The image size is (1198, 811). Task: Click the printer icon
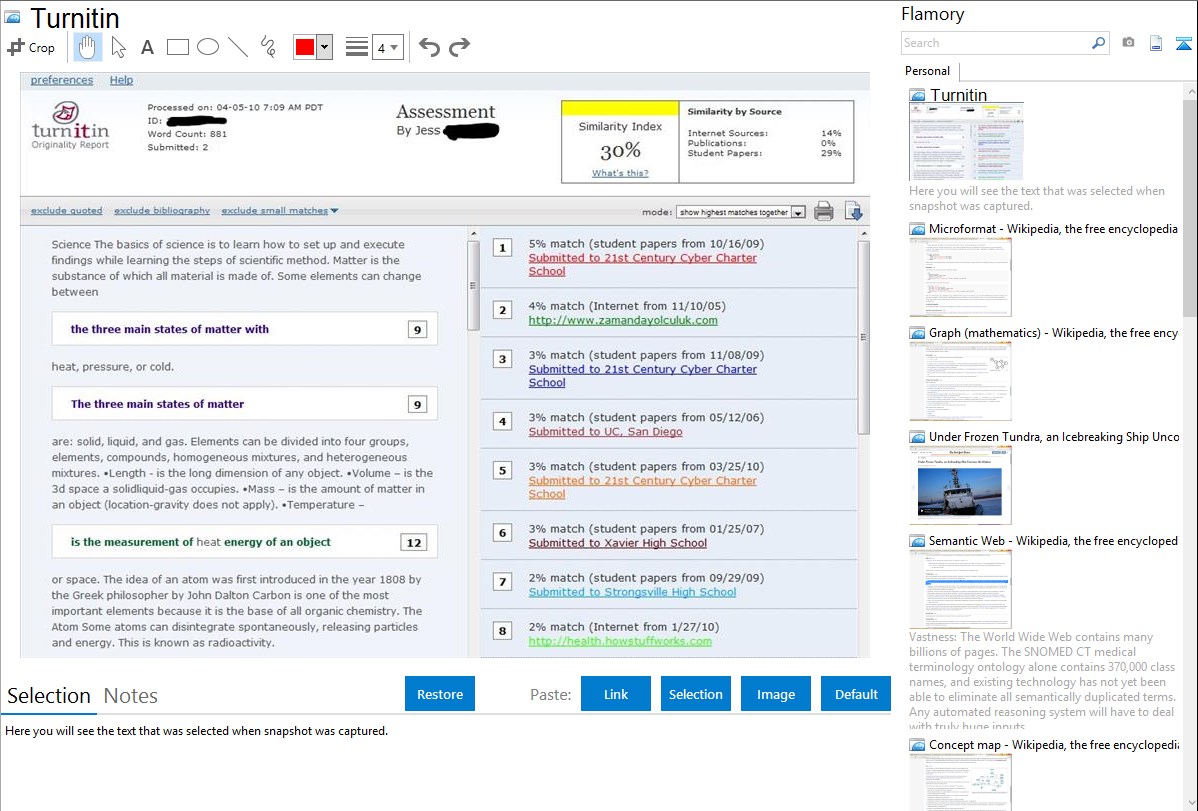tap(824, 211)
